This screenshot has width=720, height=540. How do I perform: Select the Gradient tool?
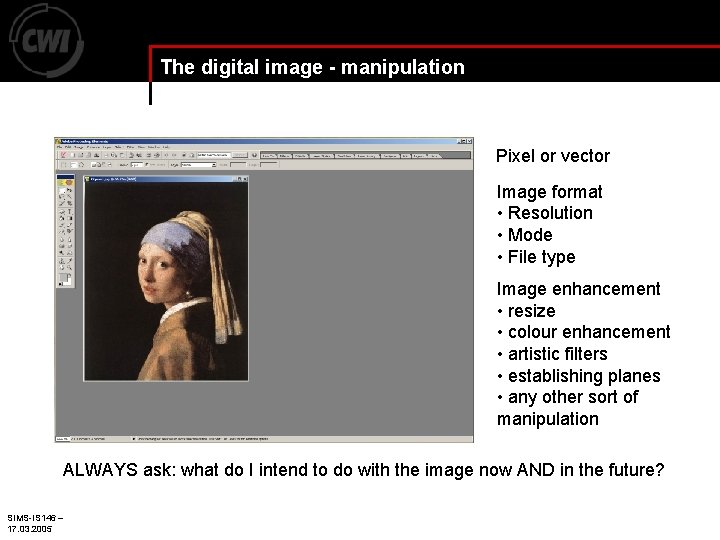(x=70, y=218)
